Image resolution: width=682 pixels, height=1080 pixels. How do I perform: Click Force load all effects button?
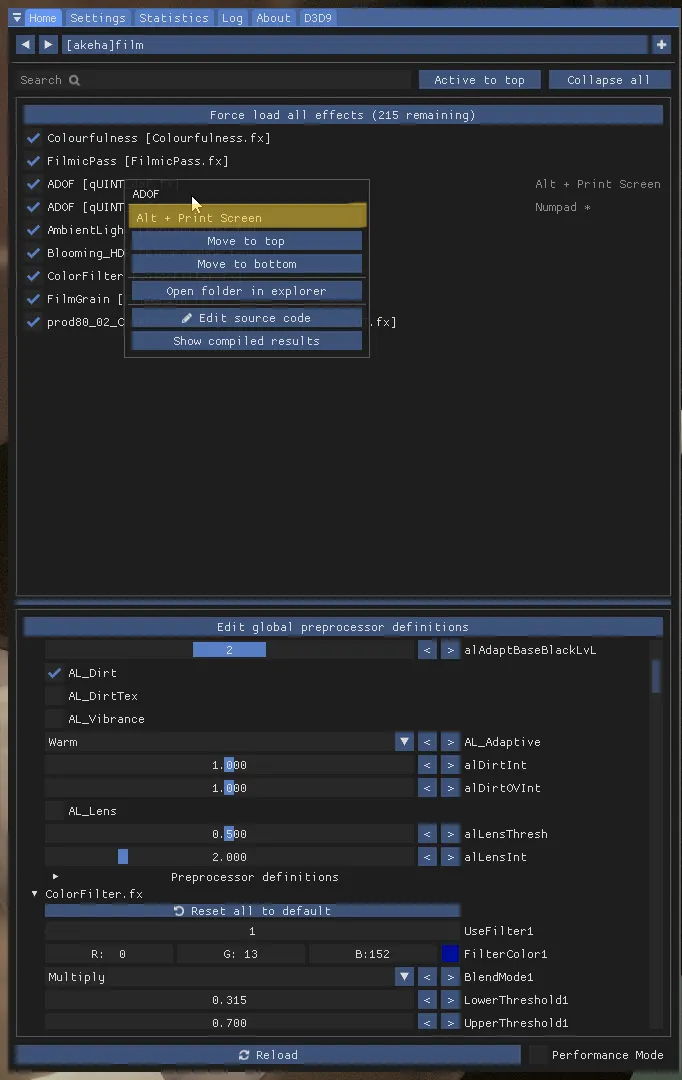tap(343, 115)
